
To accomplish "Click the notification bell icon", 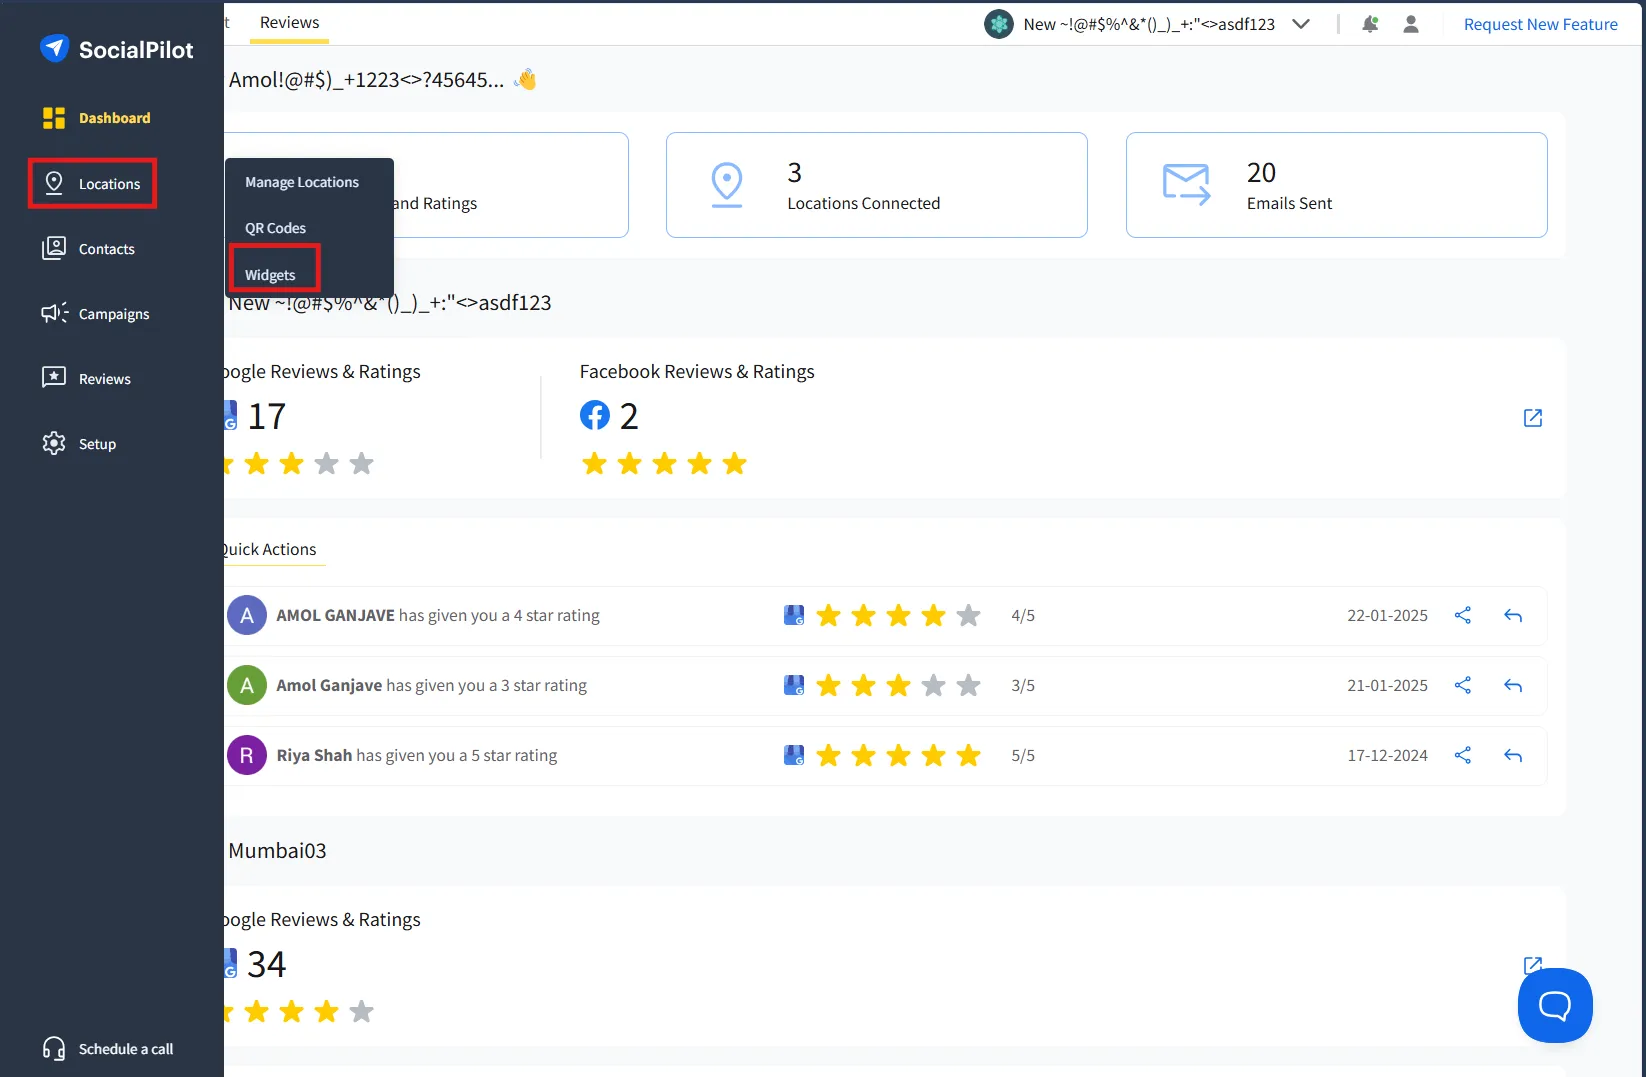I will click(1371, 23).
